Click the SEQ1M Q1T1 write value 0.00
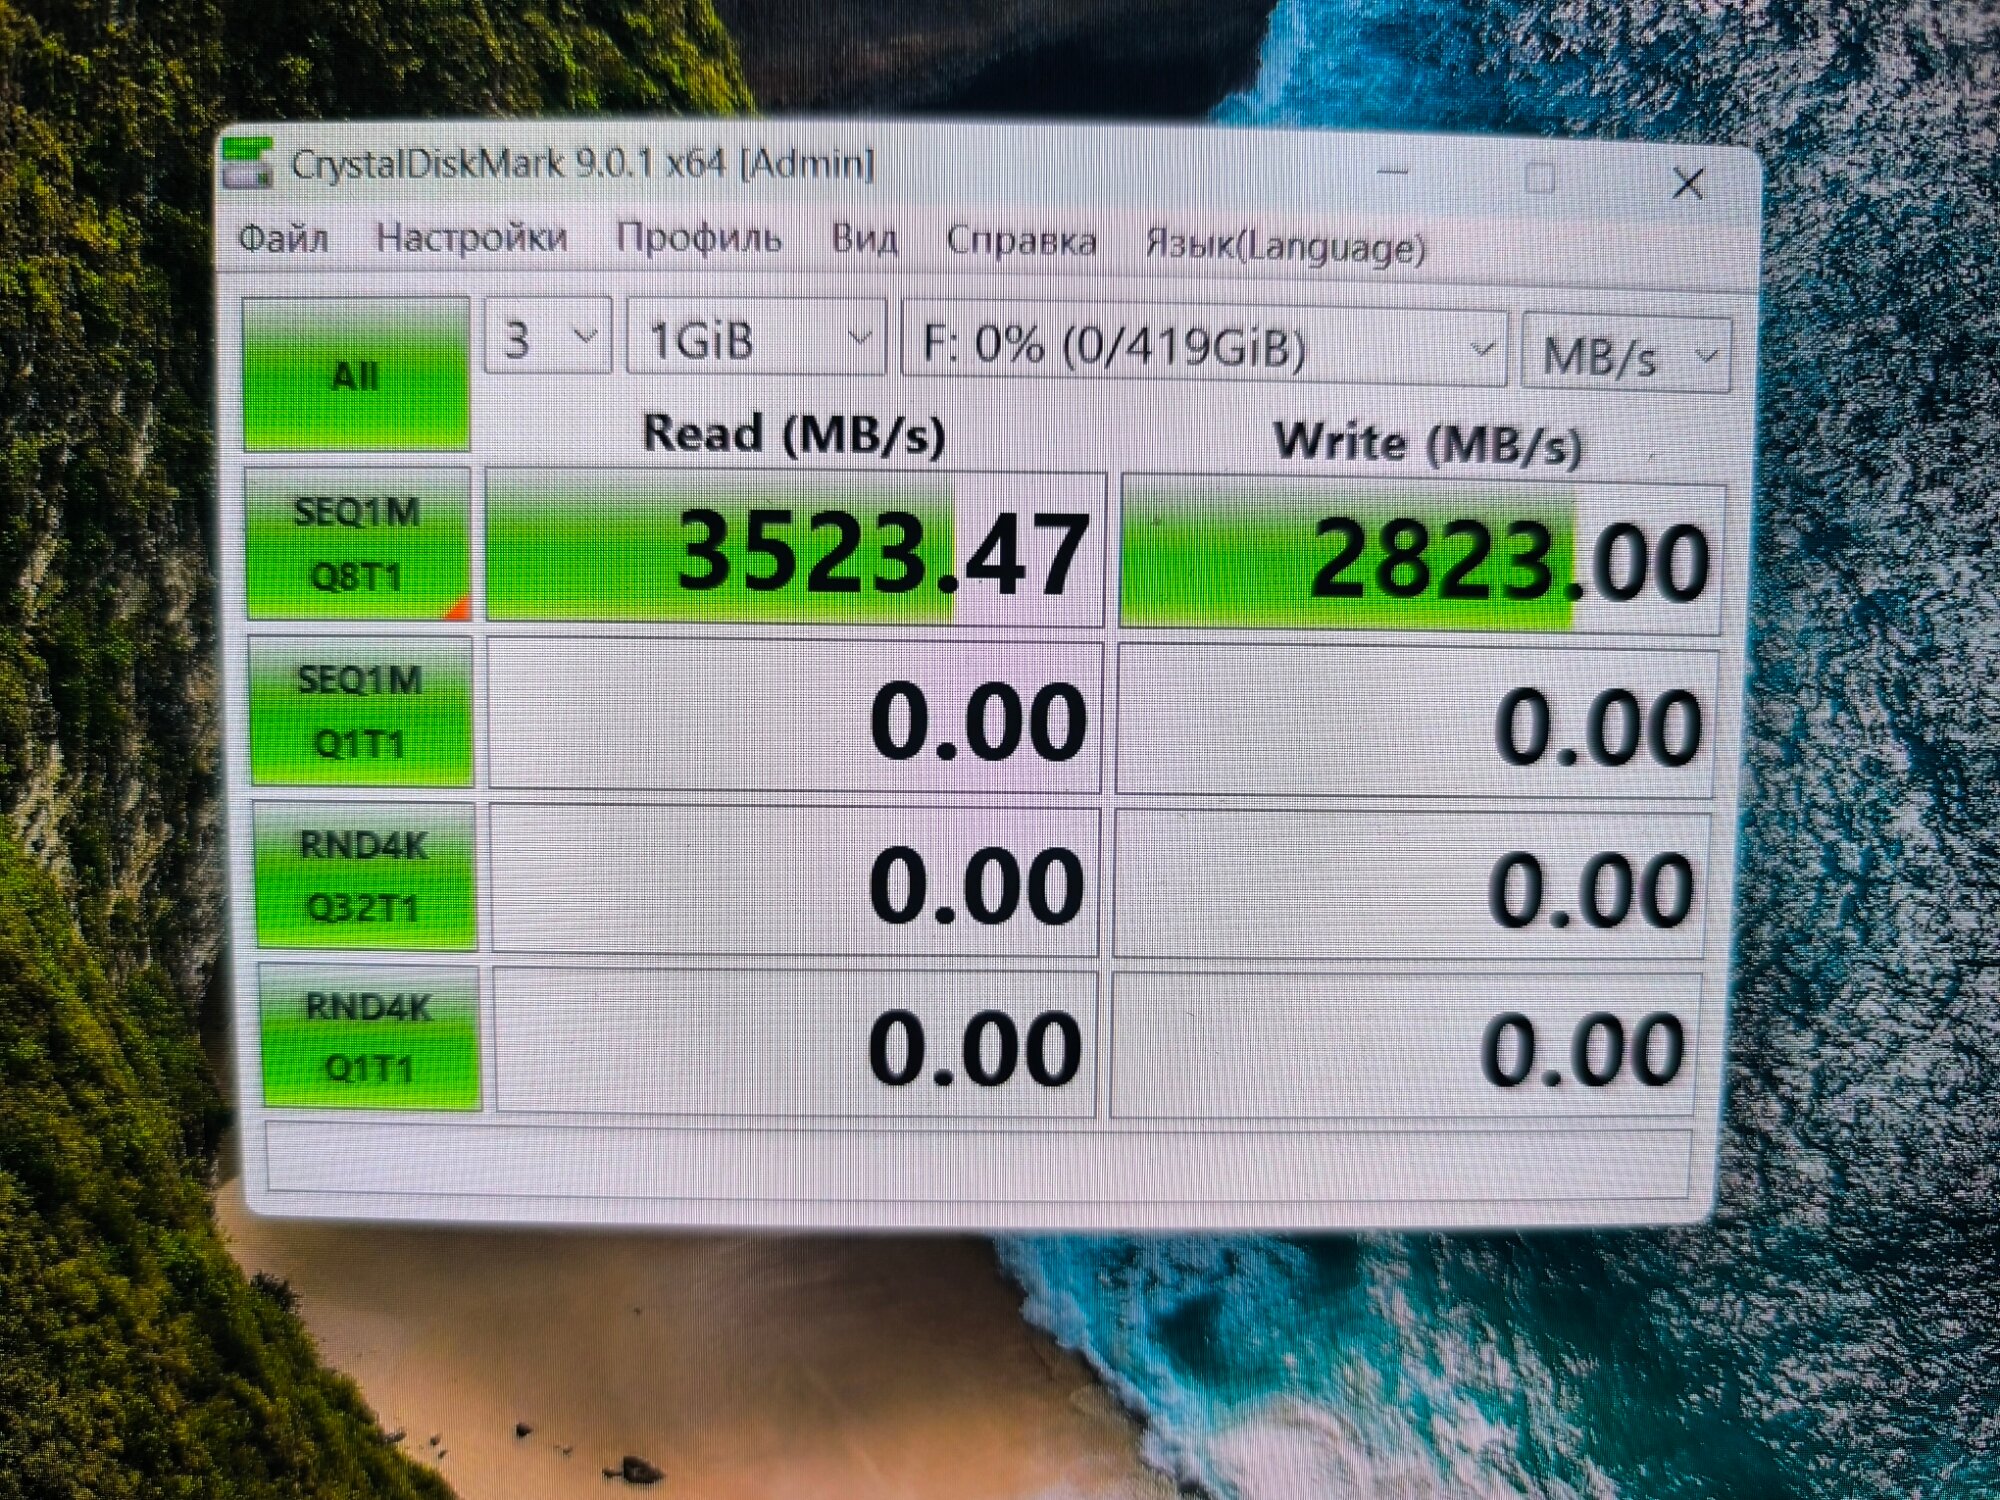Viewport: 2000px width, 1500px height. [1417, 722]
